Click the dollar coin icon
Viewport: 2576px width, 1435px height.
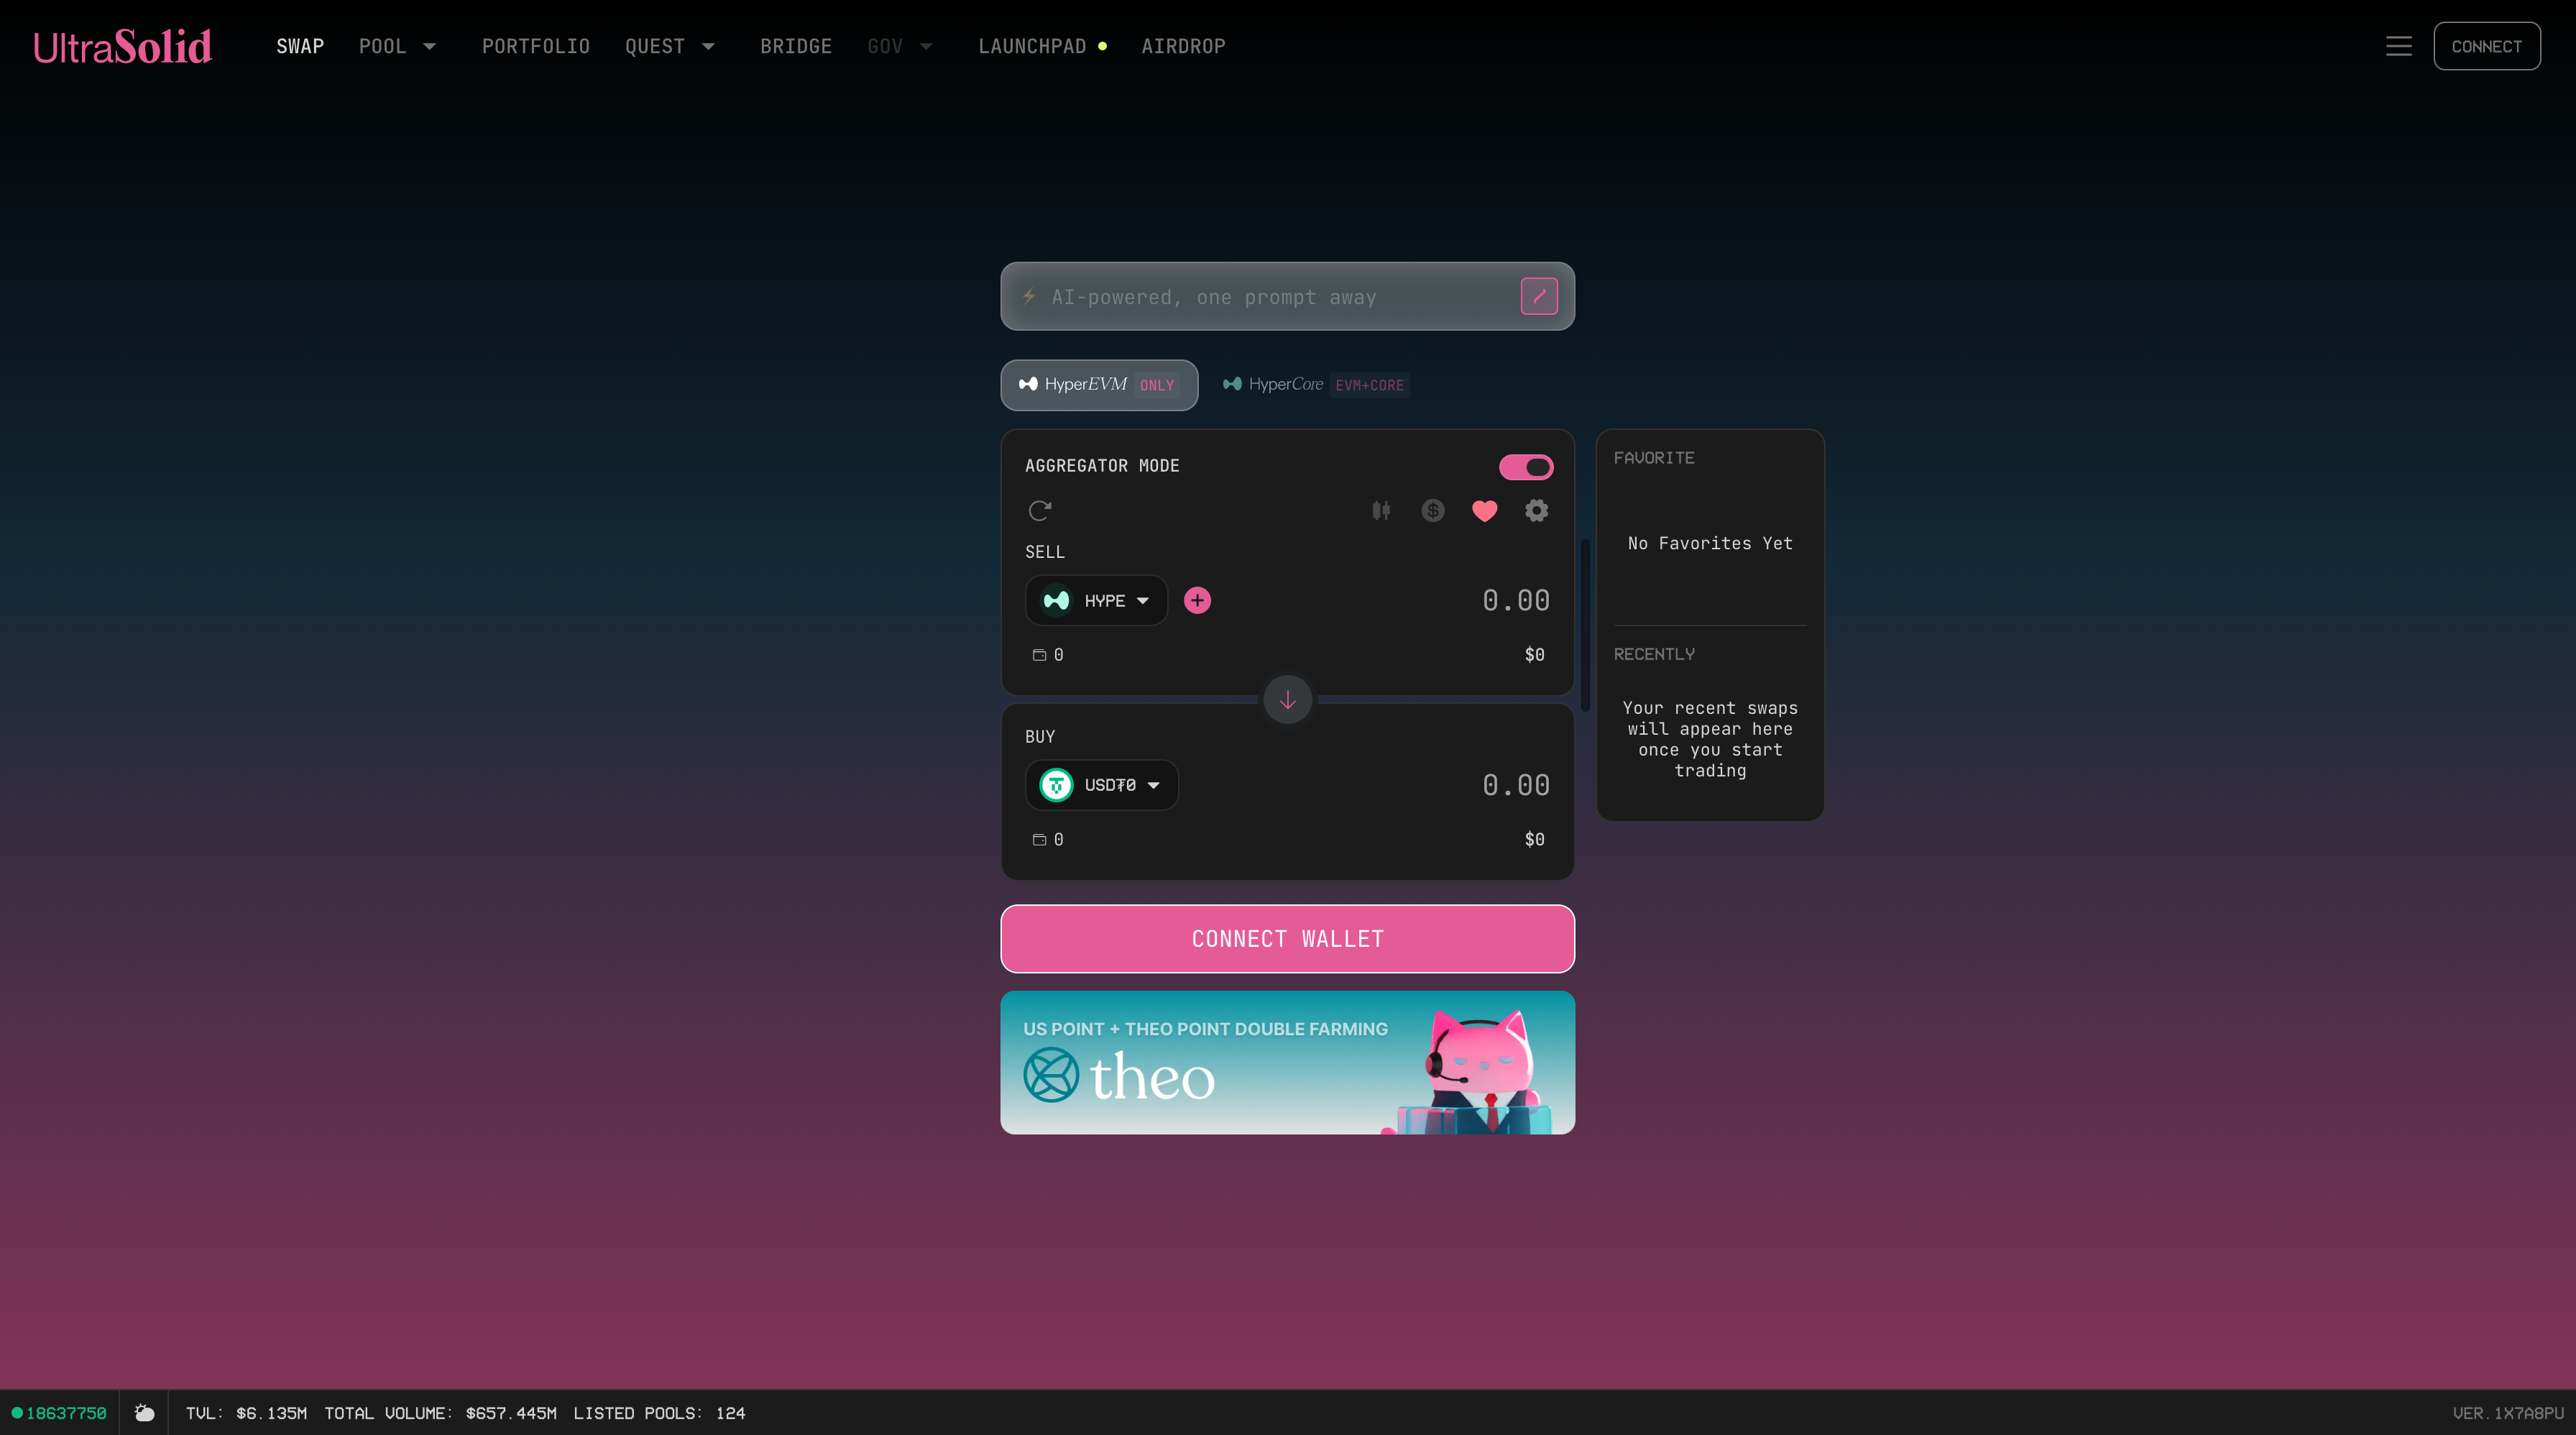pyautogui.click(x=1433, y=511)
